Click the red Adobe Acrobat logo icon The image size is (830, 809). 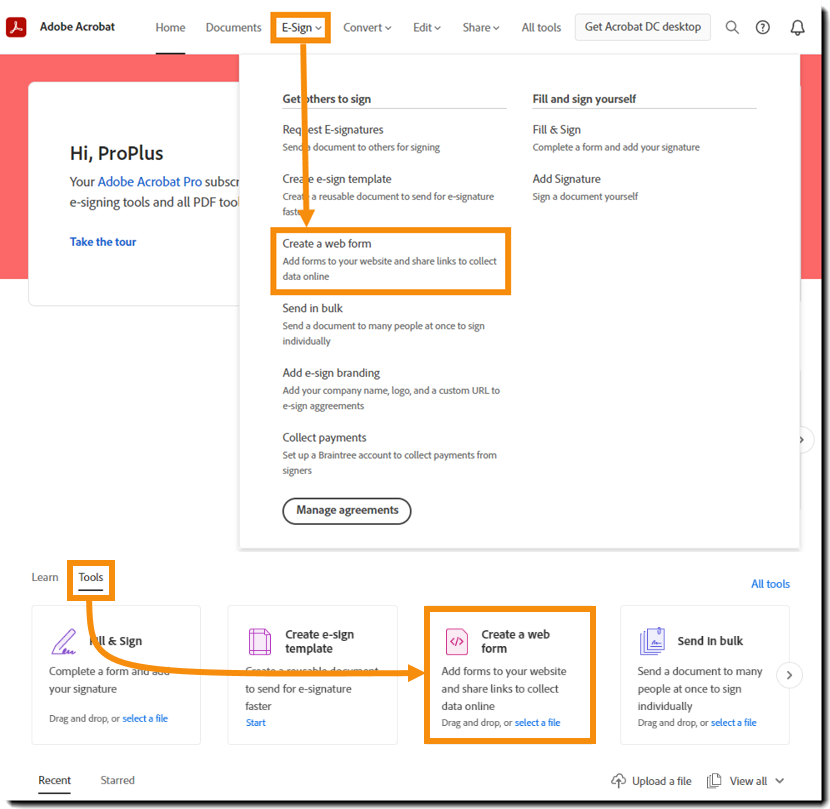[16, 27]
